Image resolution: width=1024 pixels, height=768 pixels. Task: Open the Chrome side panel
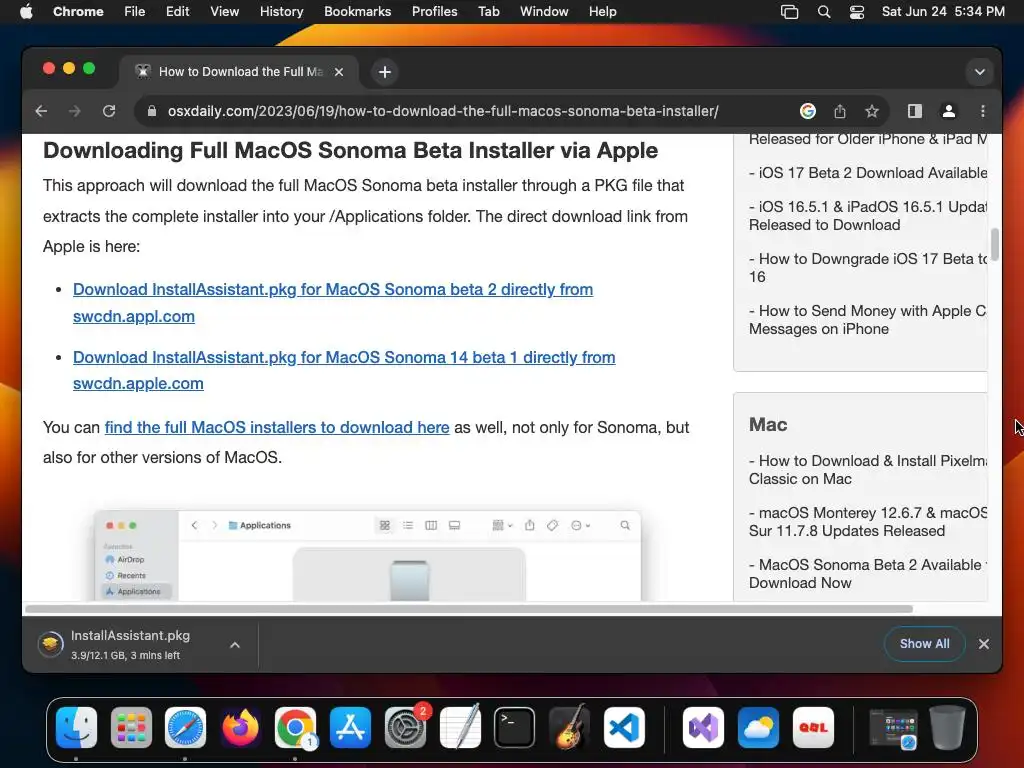915,111
